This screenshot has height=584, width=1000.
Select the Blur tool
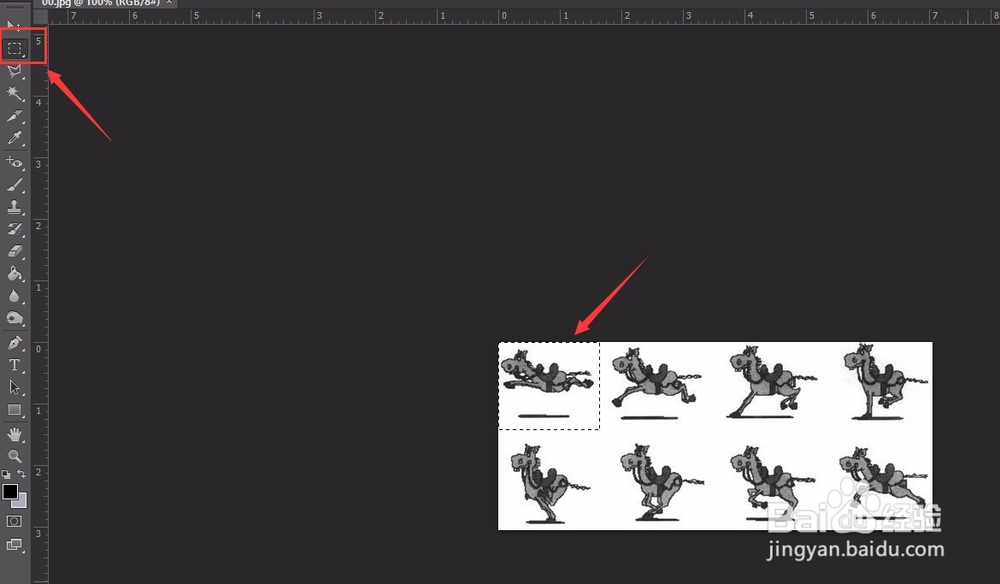[14, 296]
